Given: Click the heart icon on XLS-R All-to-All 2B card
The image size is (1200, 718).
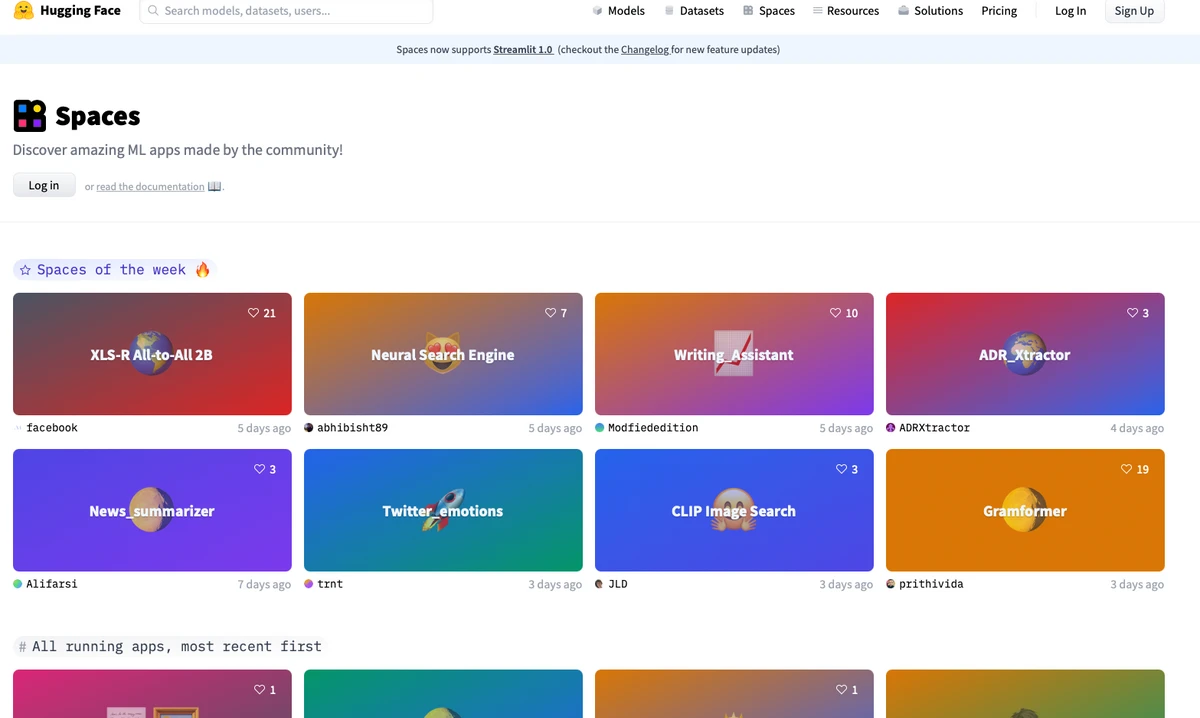Looking at the screenshot, I should pos(253,313).
